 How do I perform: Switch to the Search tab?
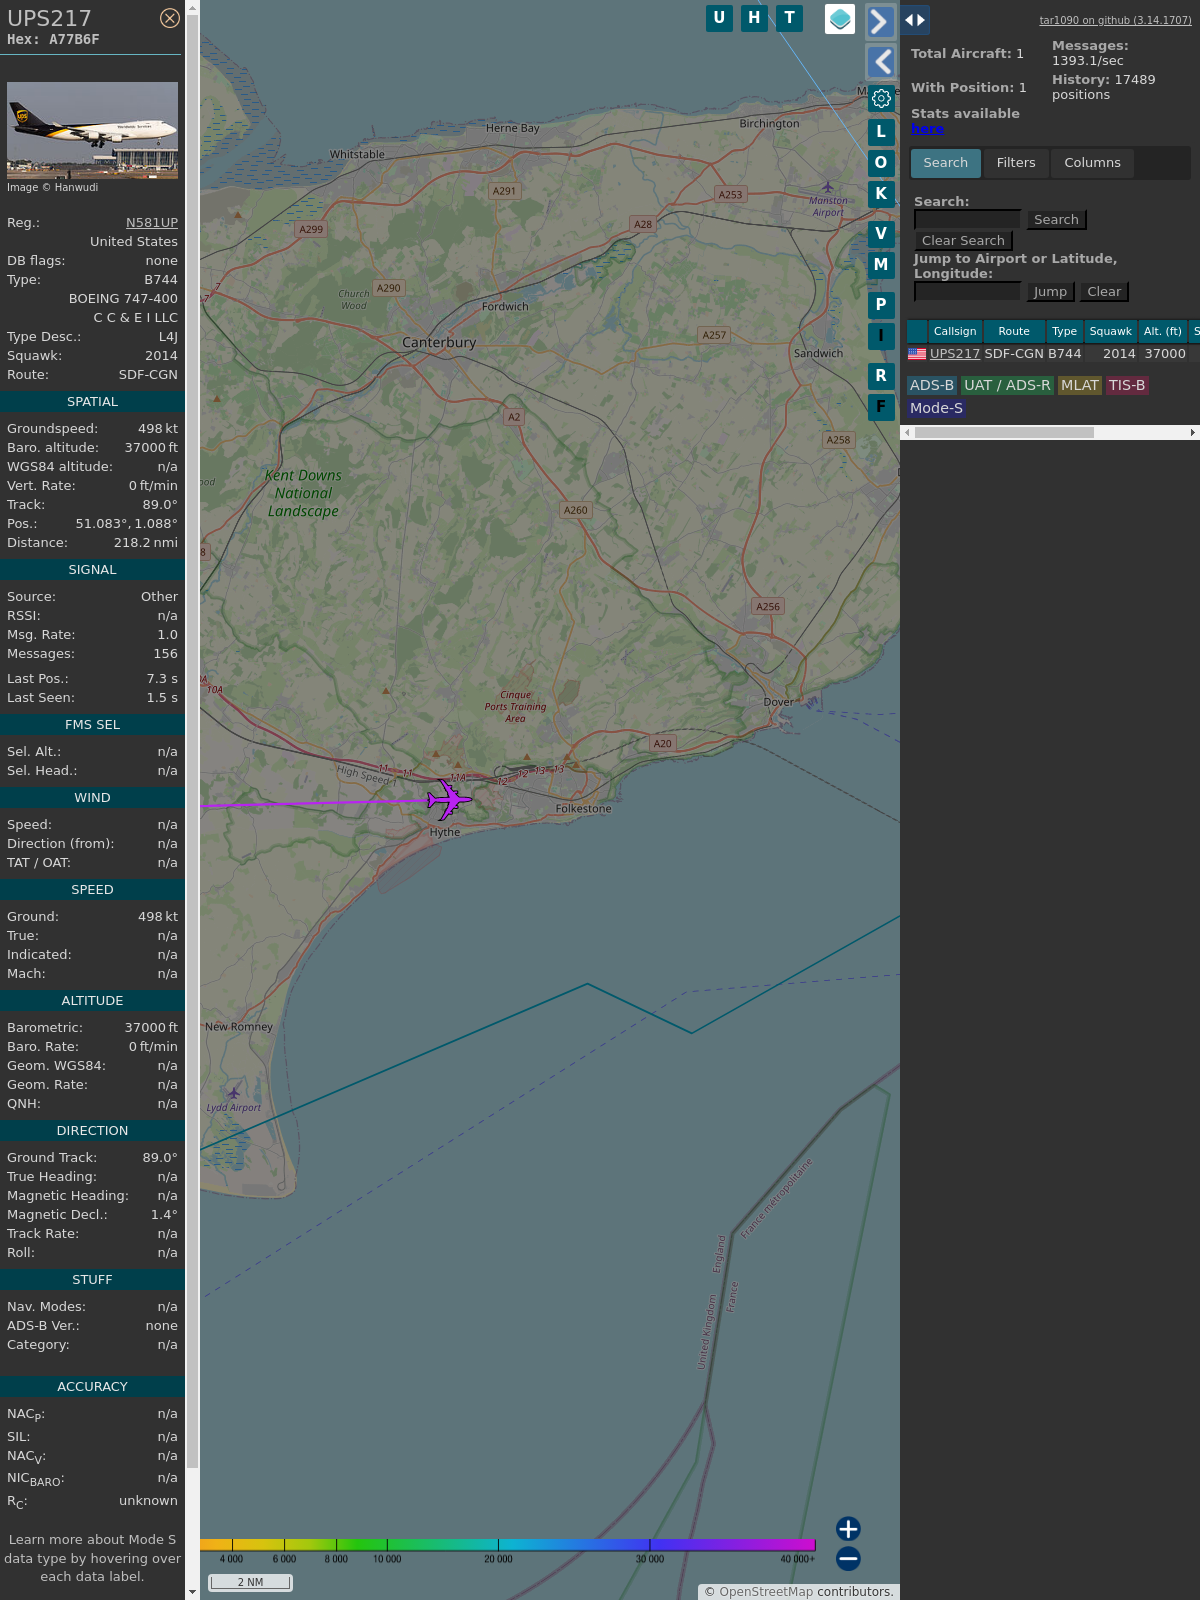[945, 163]
